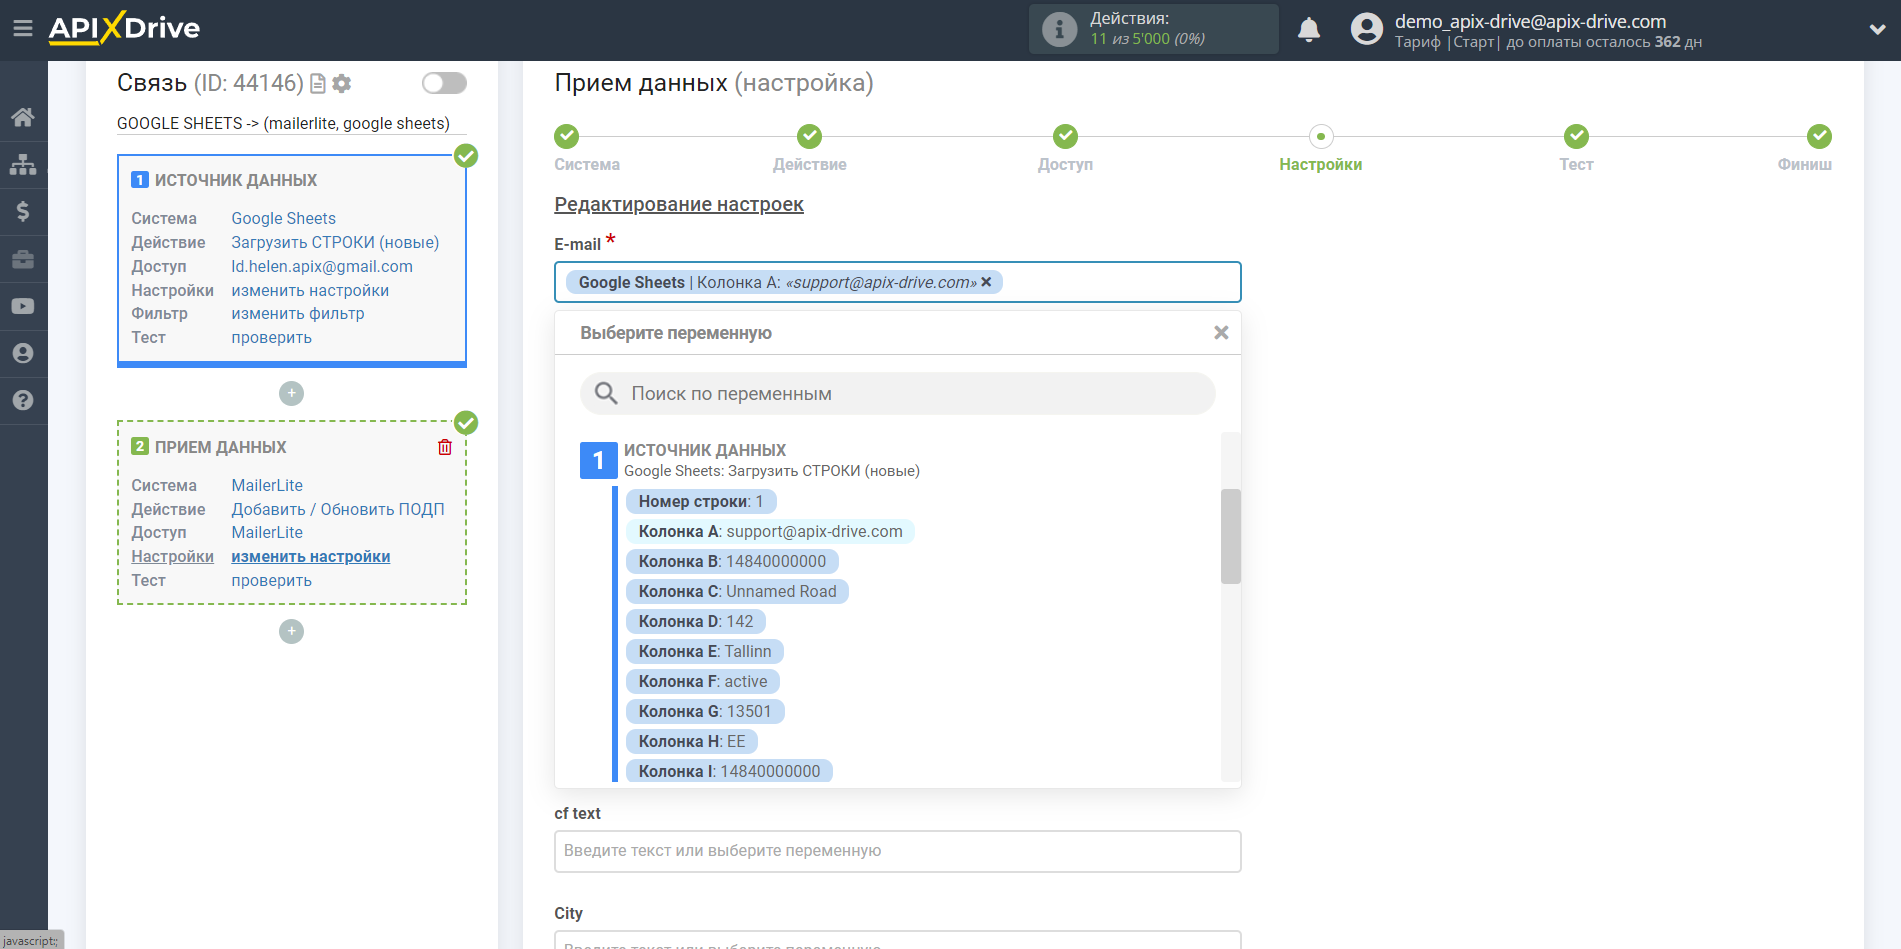Select variable Колонка D 142
Image resolution: width=1901 pixels, height=949 pixels.
tap(696, 622)
